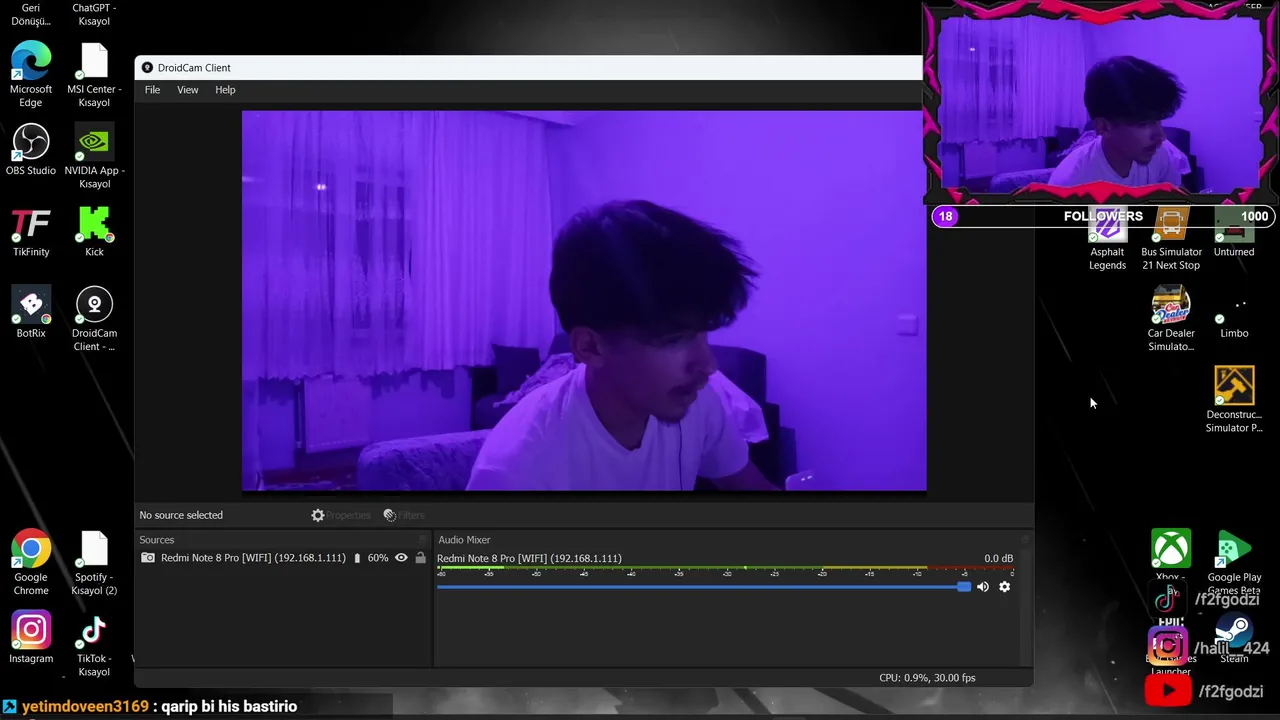Screen dimensions: 1280x720
Task: Click the Sources panel header
Action: point(283,540)
